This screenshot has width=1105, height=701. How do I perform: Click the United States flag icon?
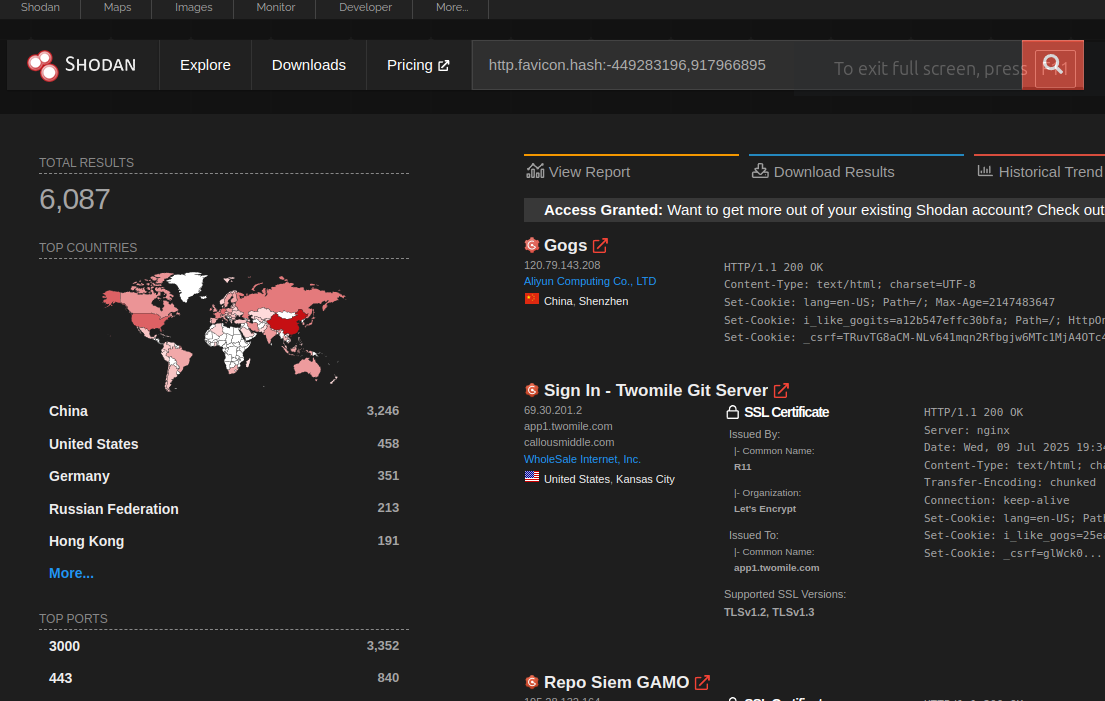[x=531, y=477]
